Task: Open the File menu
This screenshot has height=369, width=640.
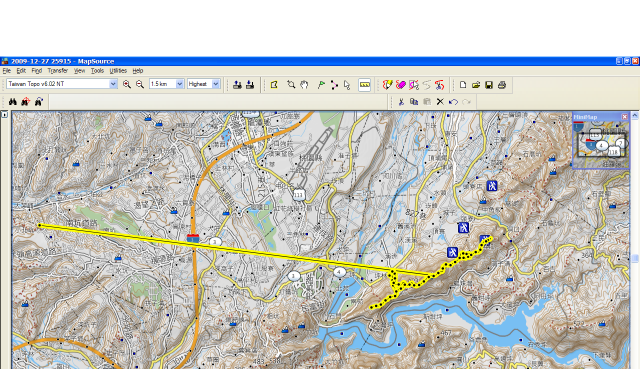Action: point(7,71)
